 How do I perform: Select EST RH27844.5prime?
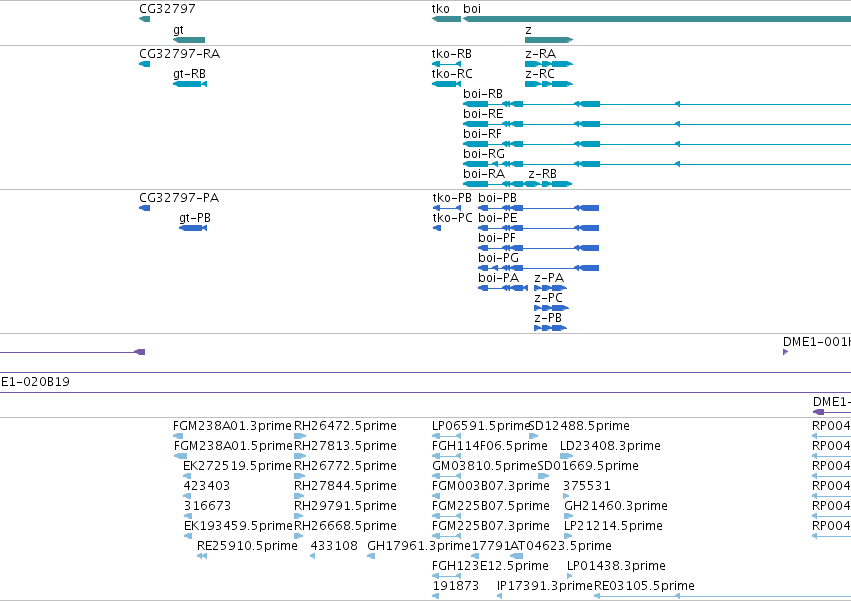tap(345, 486)
